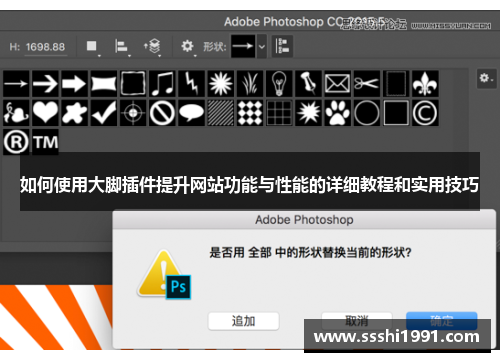The image size is (500, 362).
Task: Choose the circle frame shape
Action: coord(367,113)
